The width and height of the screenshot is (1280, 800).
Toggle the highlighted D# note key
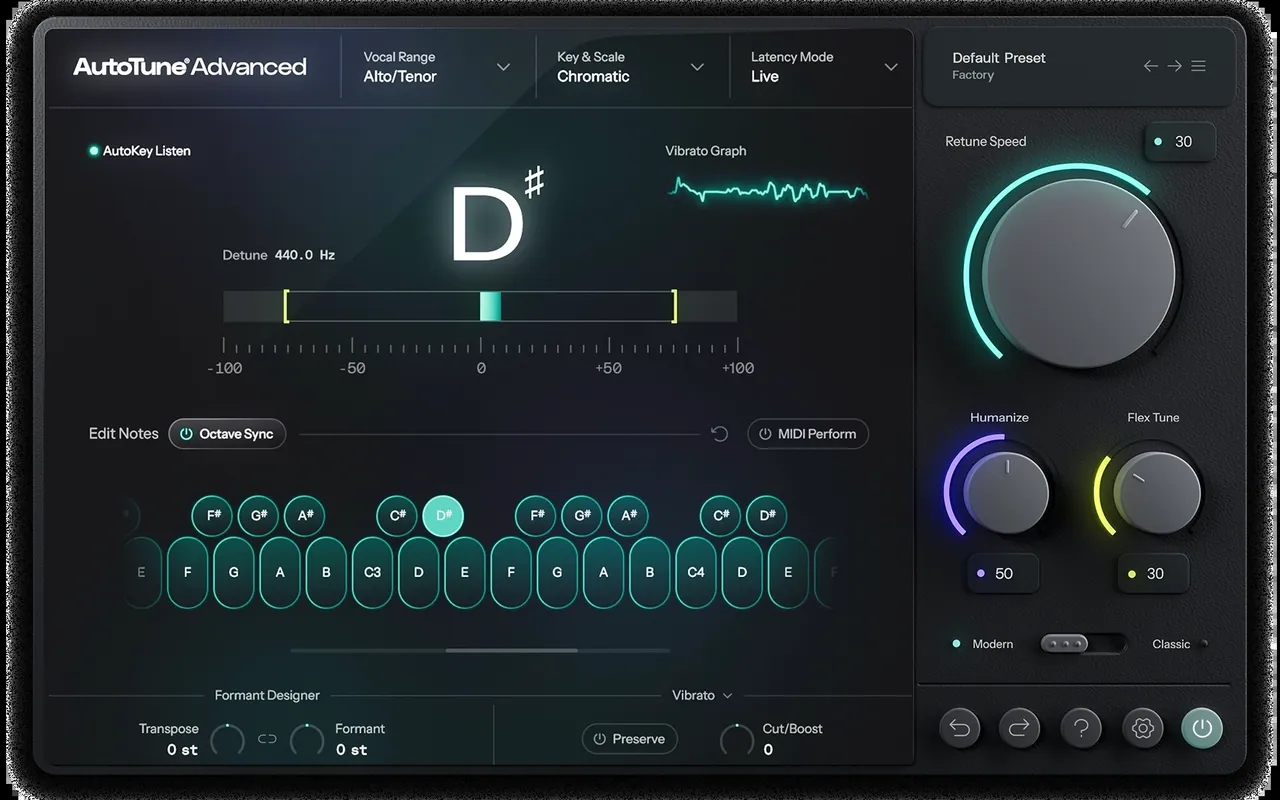click(444, 516)
